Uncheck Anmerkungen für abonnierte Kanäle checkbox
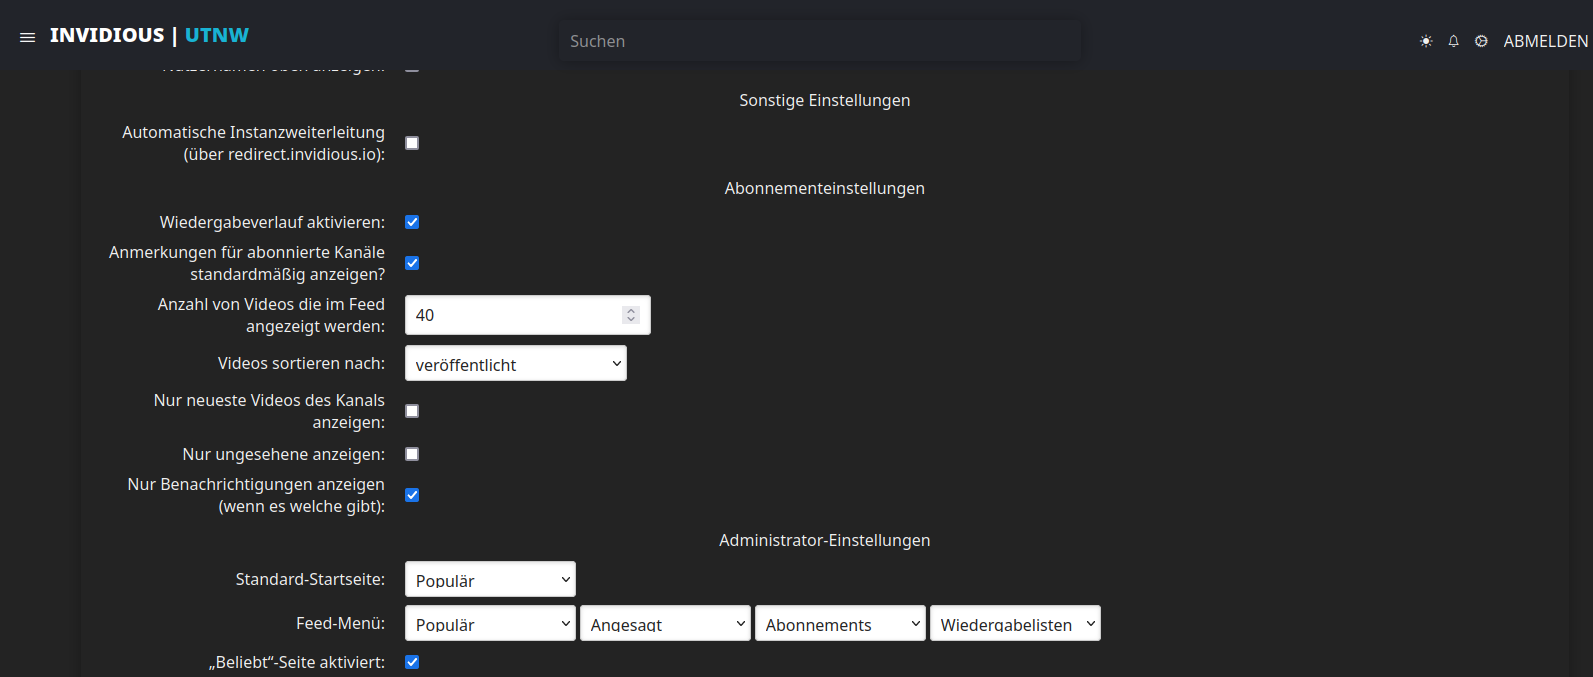This screenshot has width=1593, height=677. pyautogui.click(x=412, y=263)
